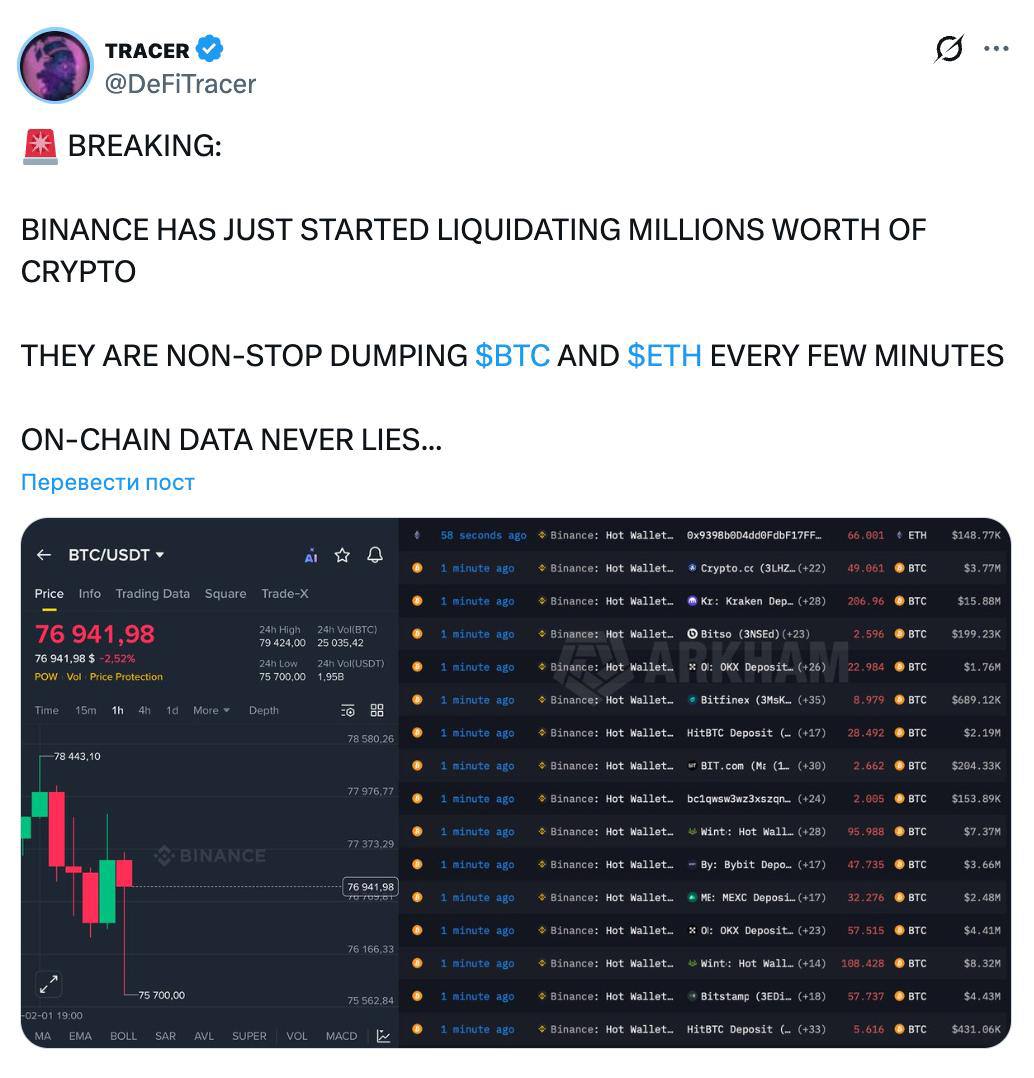Click the Перевести пост link
Viewport: 1034px width, 1078px height.
click(108, 482)
